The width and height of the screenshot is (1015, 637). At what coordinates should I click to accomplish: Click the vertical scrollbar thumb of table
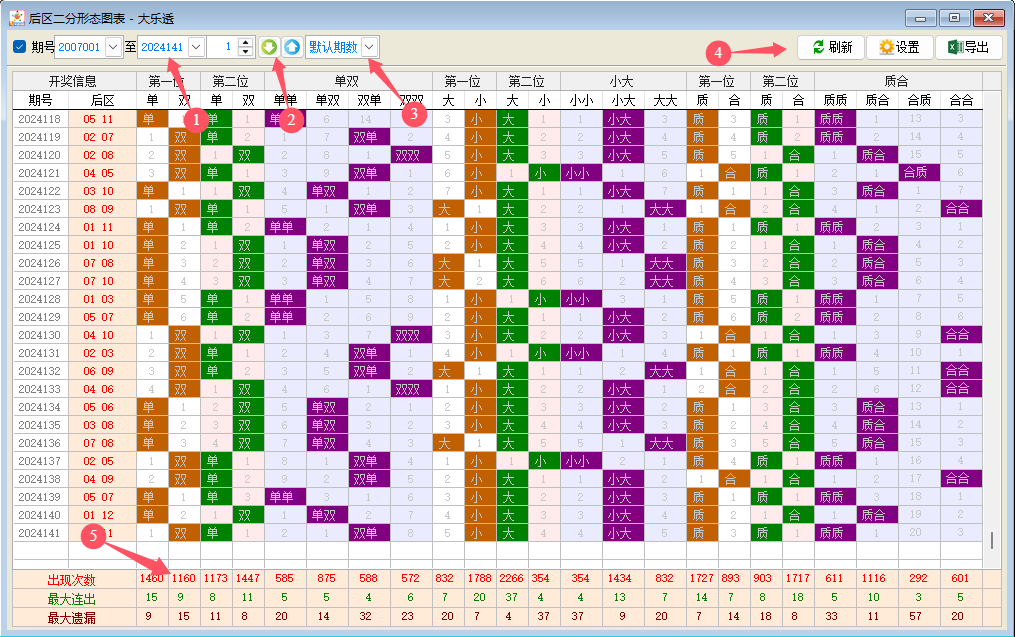[x=992, y=541]
